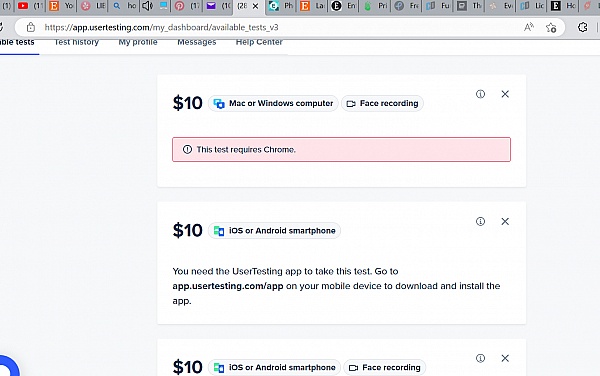Open the My profile tab
This screenshot has width=600, height=376.
tap(138, 42)
